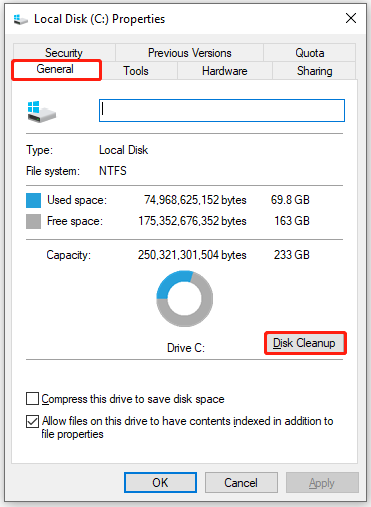
Task: Enable Compress this drive checkbox
Action: pos(32,399)
